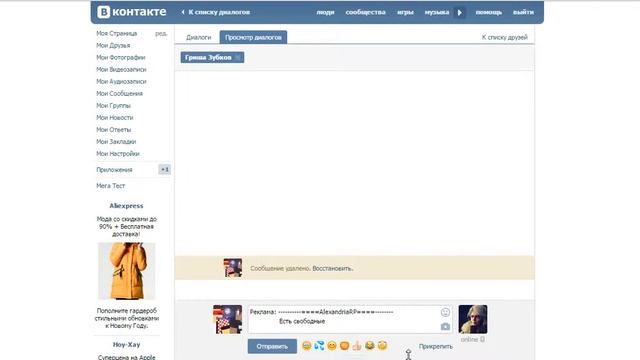640x360 pixels.
Task: Open Мои Группы in sidebar
Action: coord(113,105)
